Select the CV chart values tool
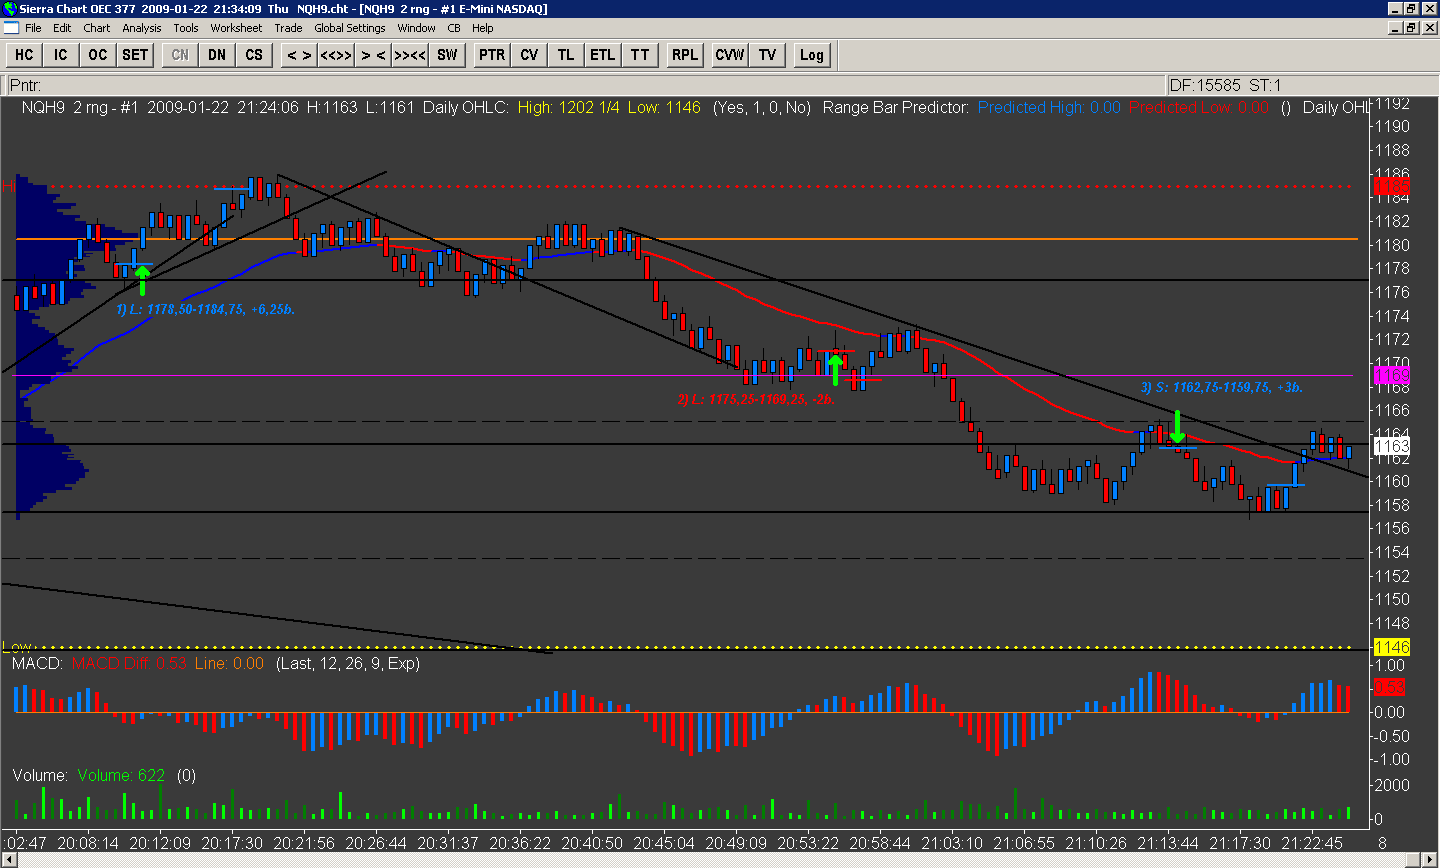 (529, 55)
